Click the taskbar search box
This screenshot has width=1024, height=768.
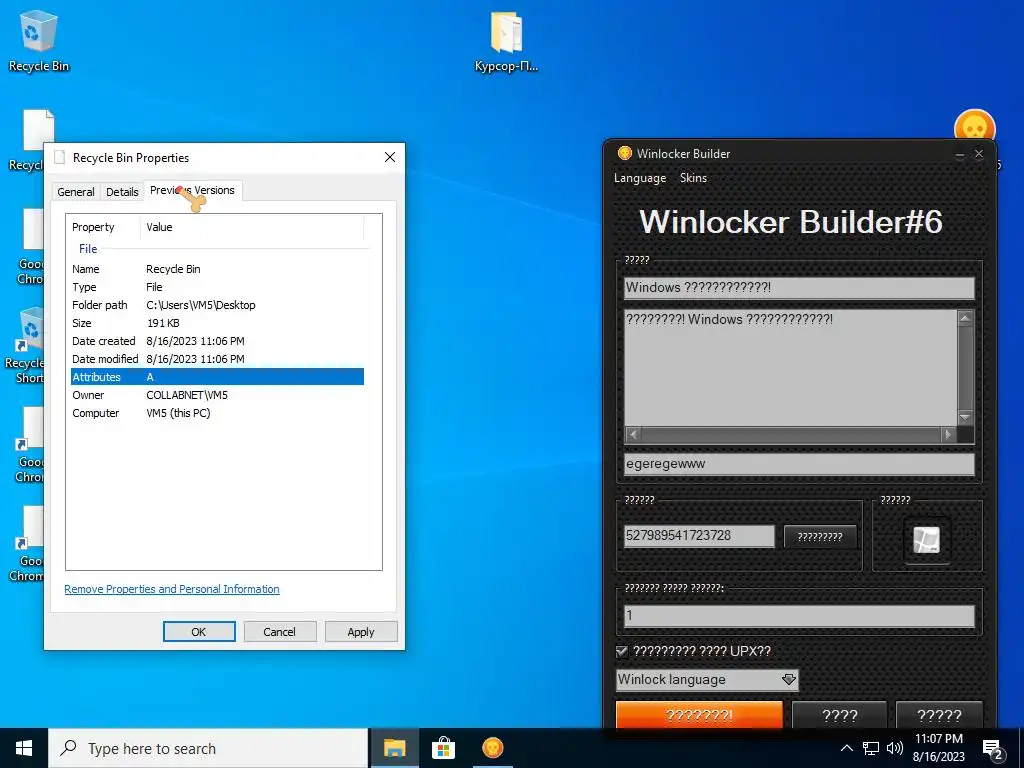click(x=208, y=748)
